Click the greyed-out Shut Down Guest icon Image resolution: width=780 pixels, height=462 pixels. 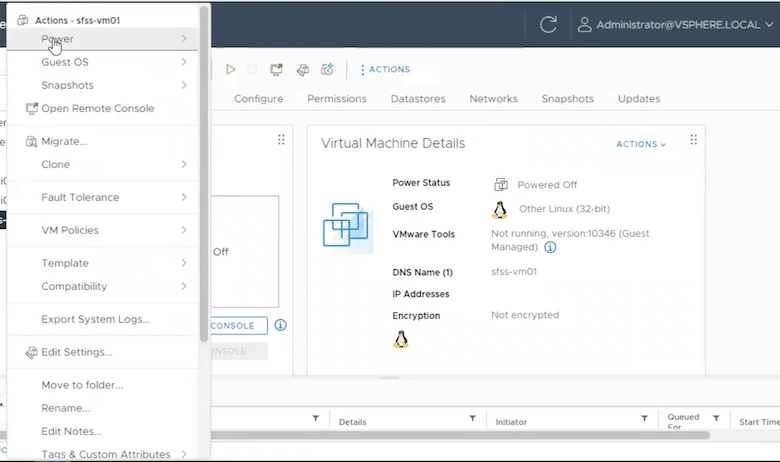point(252,69)
